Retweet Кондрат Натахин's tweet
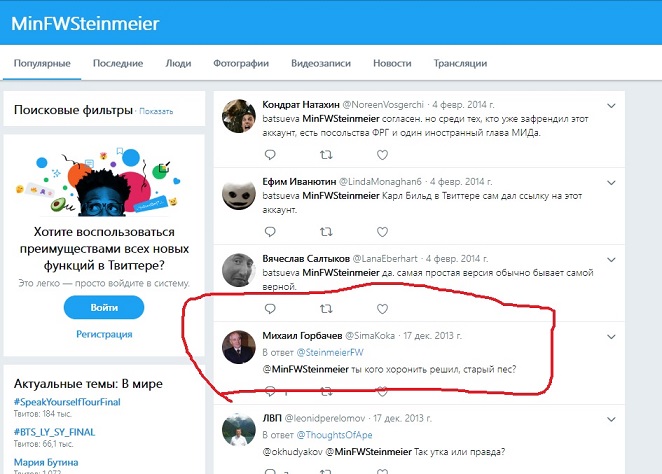This screenshot has height=474, width=662. 326,155
